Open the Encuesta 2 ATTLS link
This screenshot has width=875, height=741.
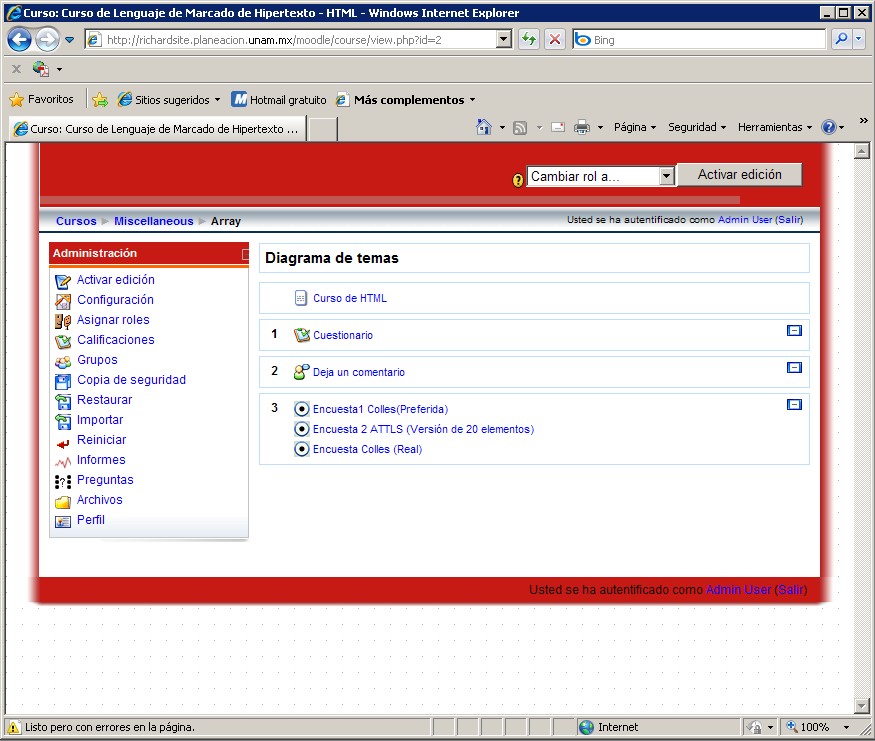pyautogui.click(x=423, y=430)
